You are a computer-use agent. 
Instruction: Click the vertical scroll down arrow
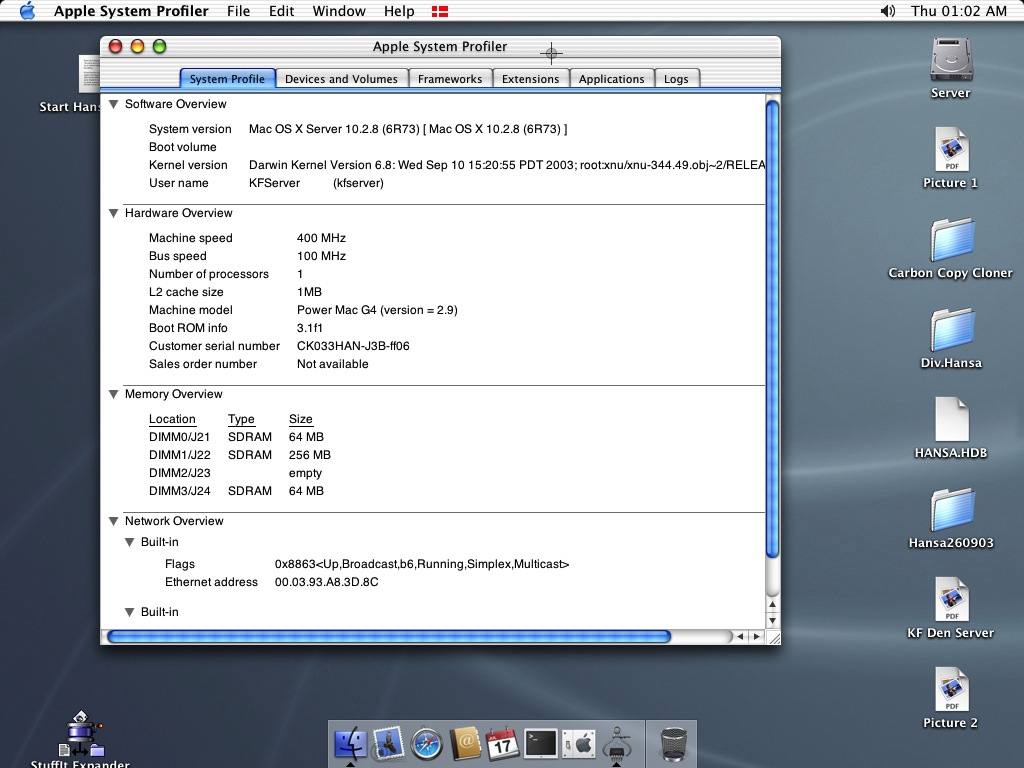773,620
